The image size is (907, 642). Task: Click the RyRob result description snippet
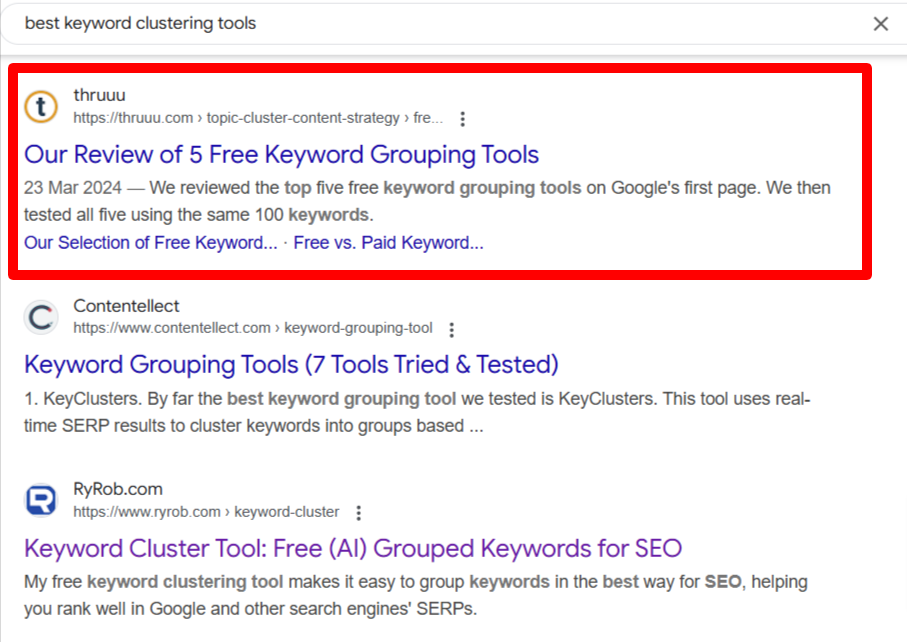(x=415, y=595)
